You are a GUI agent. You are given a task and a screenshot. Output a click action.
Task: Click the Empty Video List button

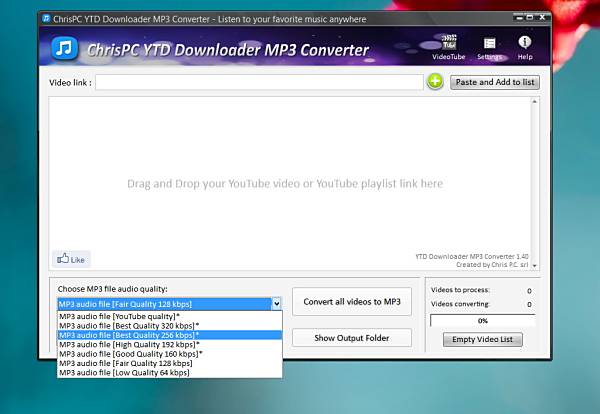click(483, 339)
